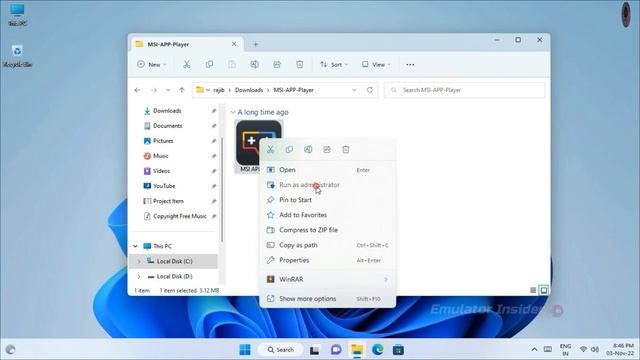Switch to details view icon in status bar
640x360 pixels.
533,290
